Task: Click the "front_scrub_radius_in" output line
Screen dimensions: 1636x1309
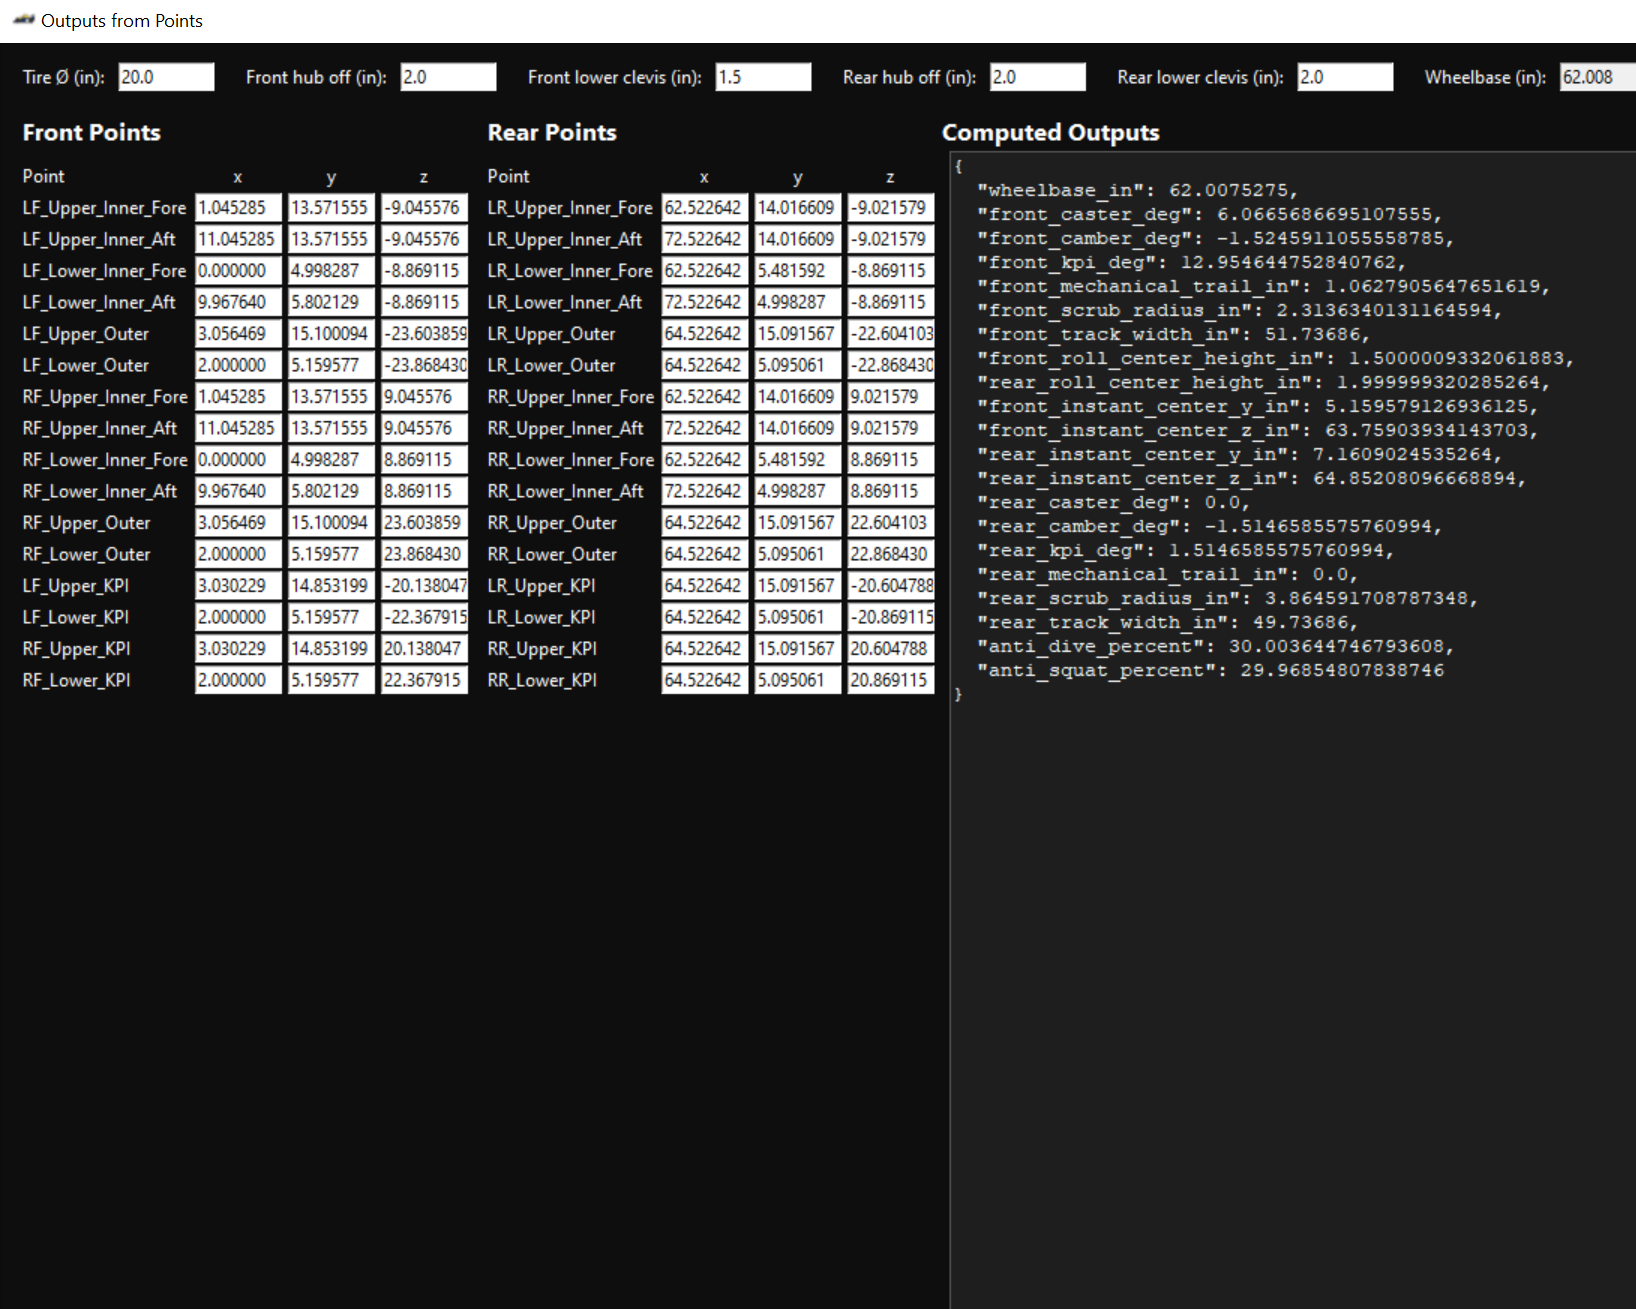Action: coord(1240,311)
